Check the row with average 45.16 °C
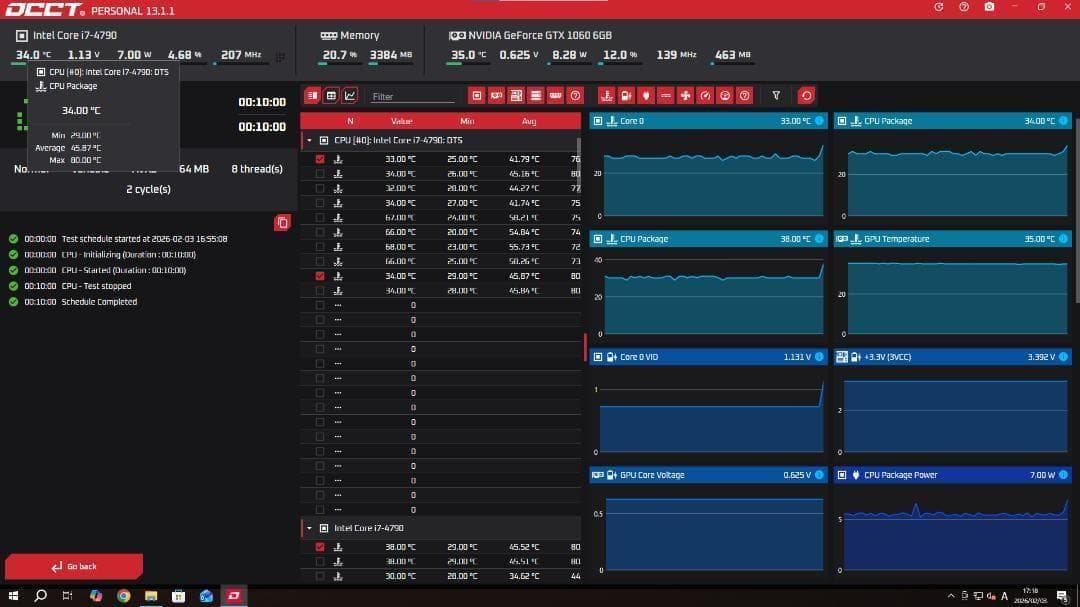This screenshot has width=1080, height=607. coord(320,174)
